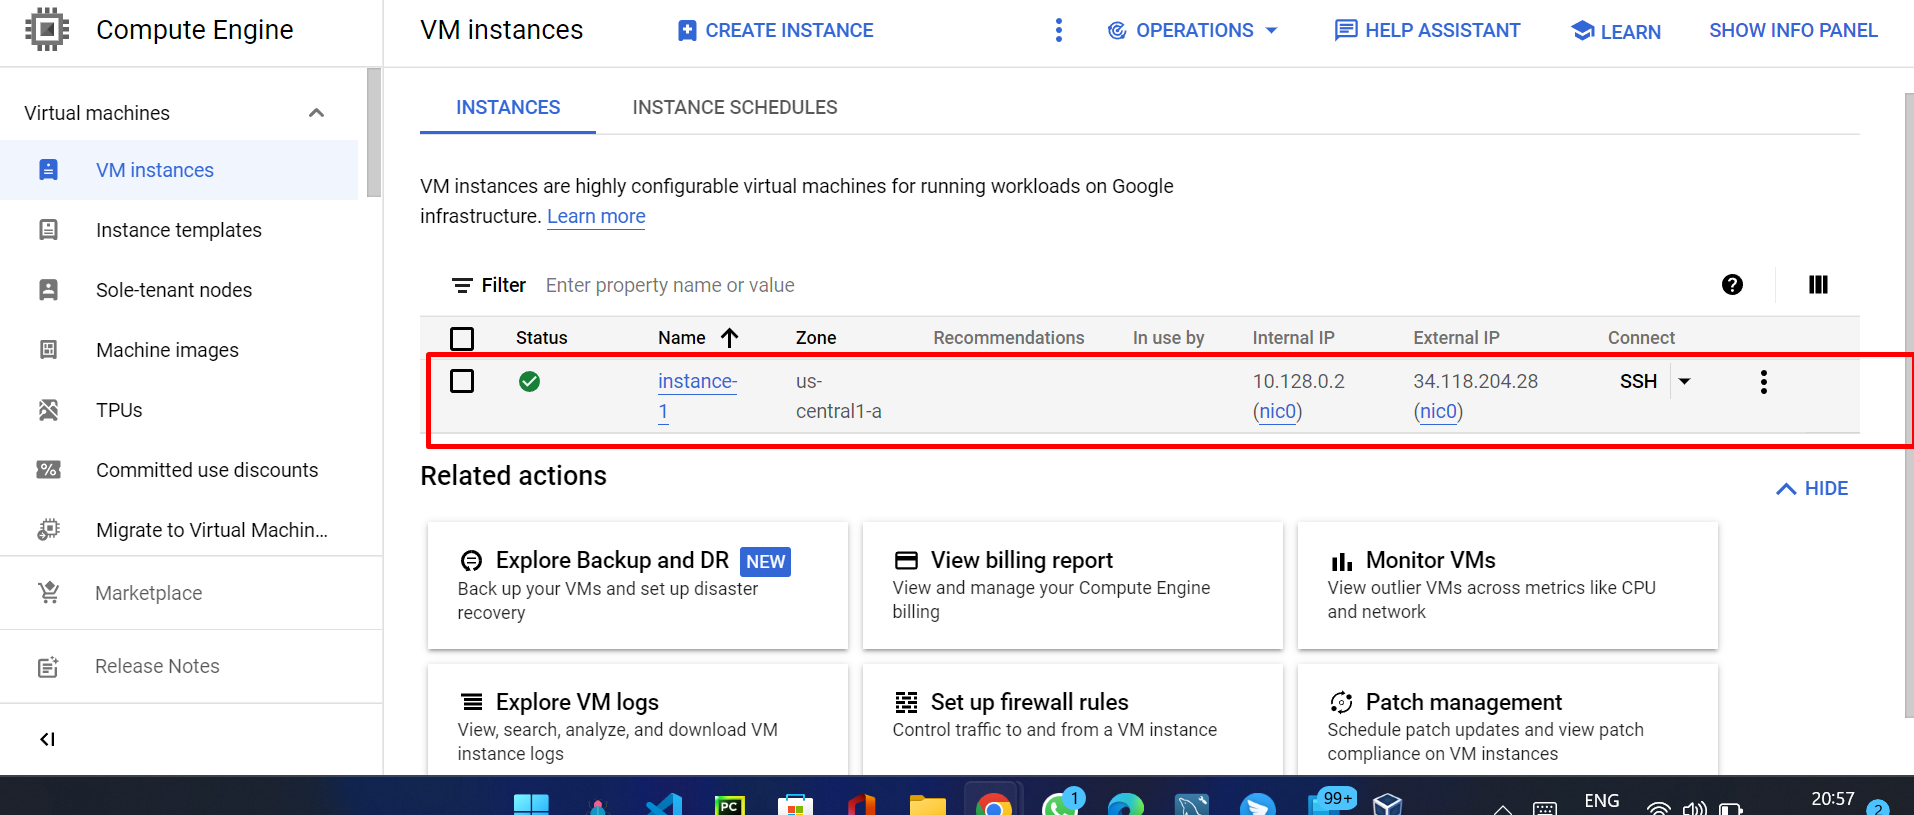The width and height of the screenshot is (1914, 815).
Task: Open the Explore Backup and DR card
Action: (x=637, y=585)
